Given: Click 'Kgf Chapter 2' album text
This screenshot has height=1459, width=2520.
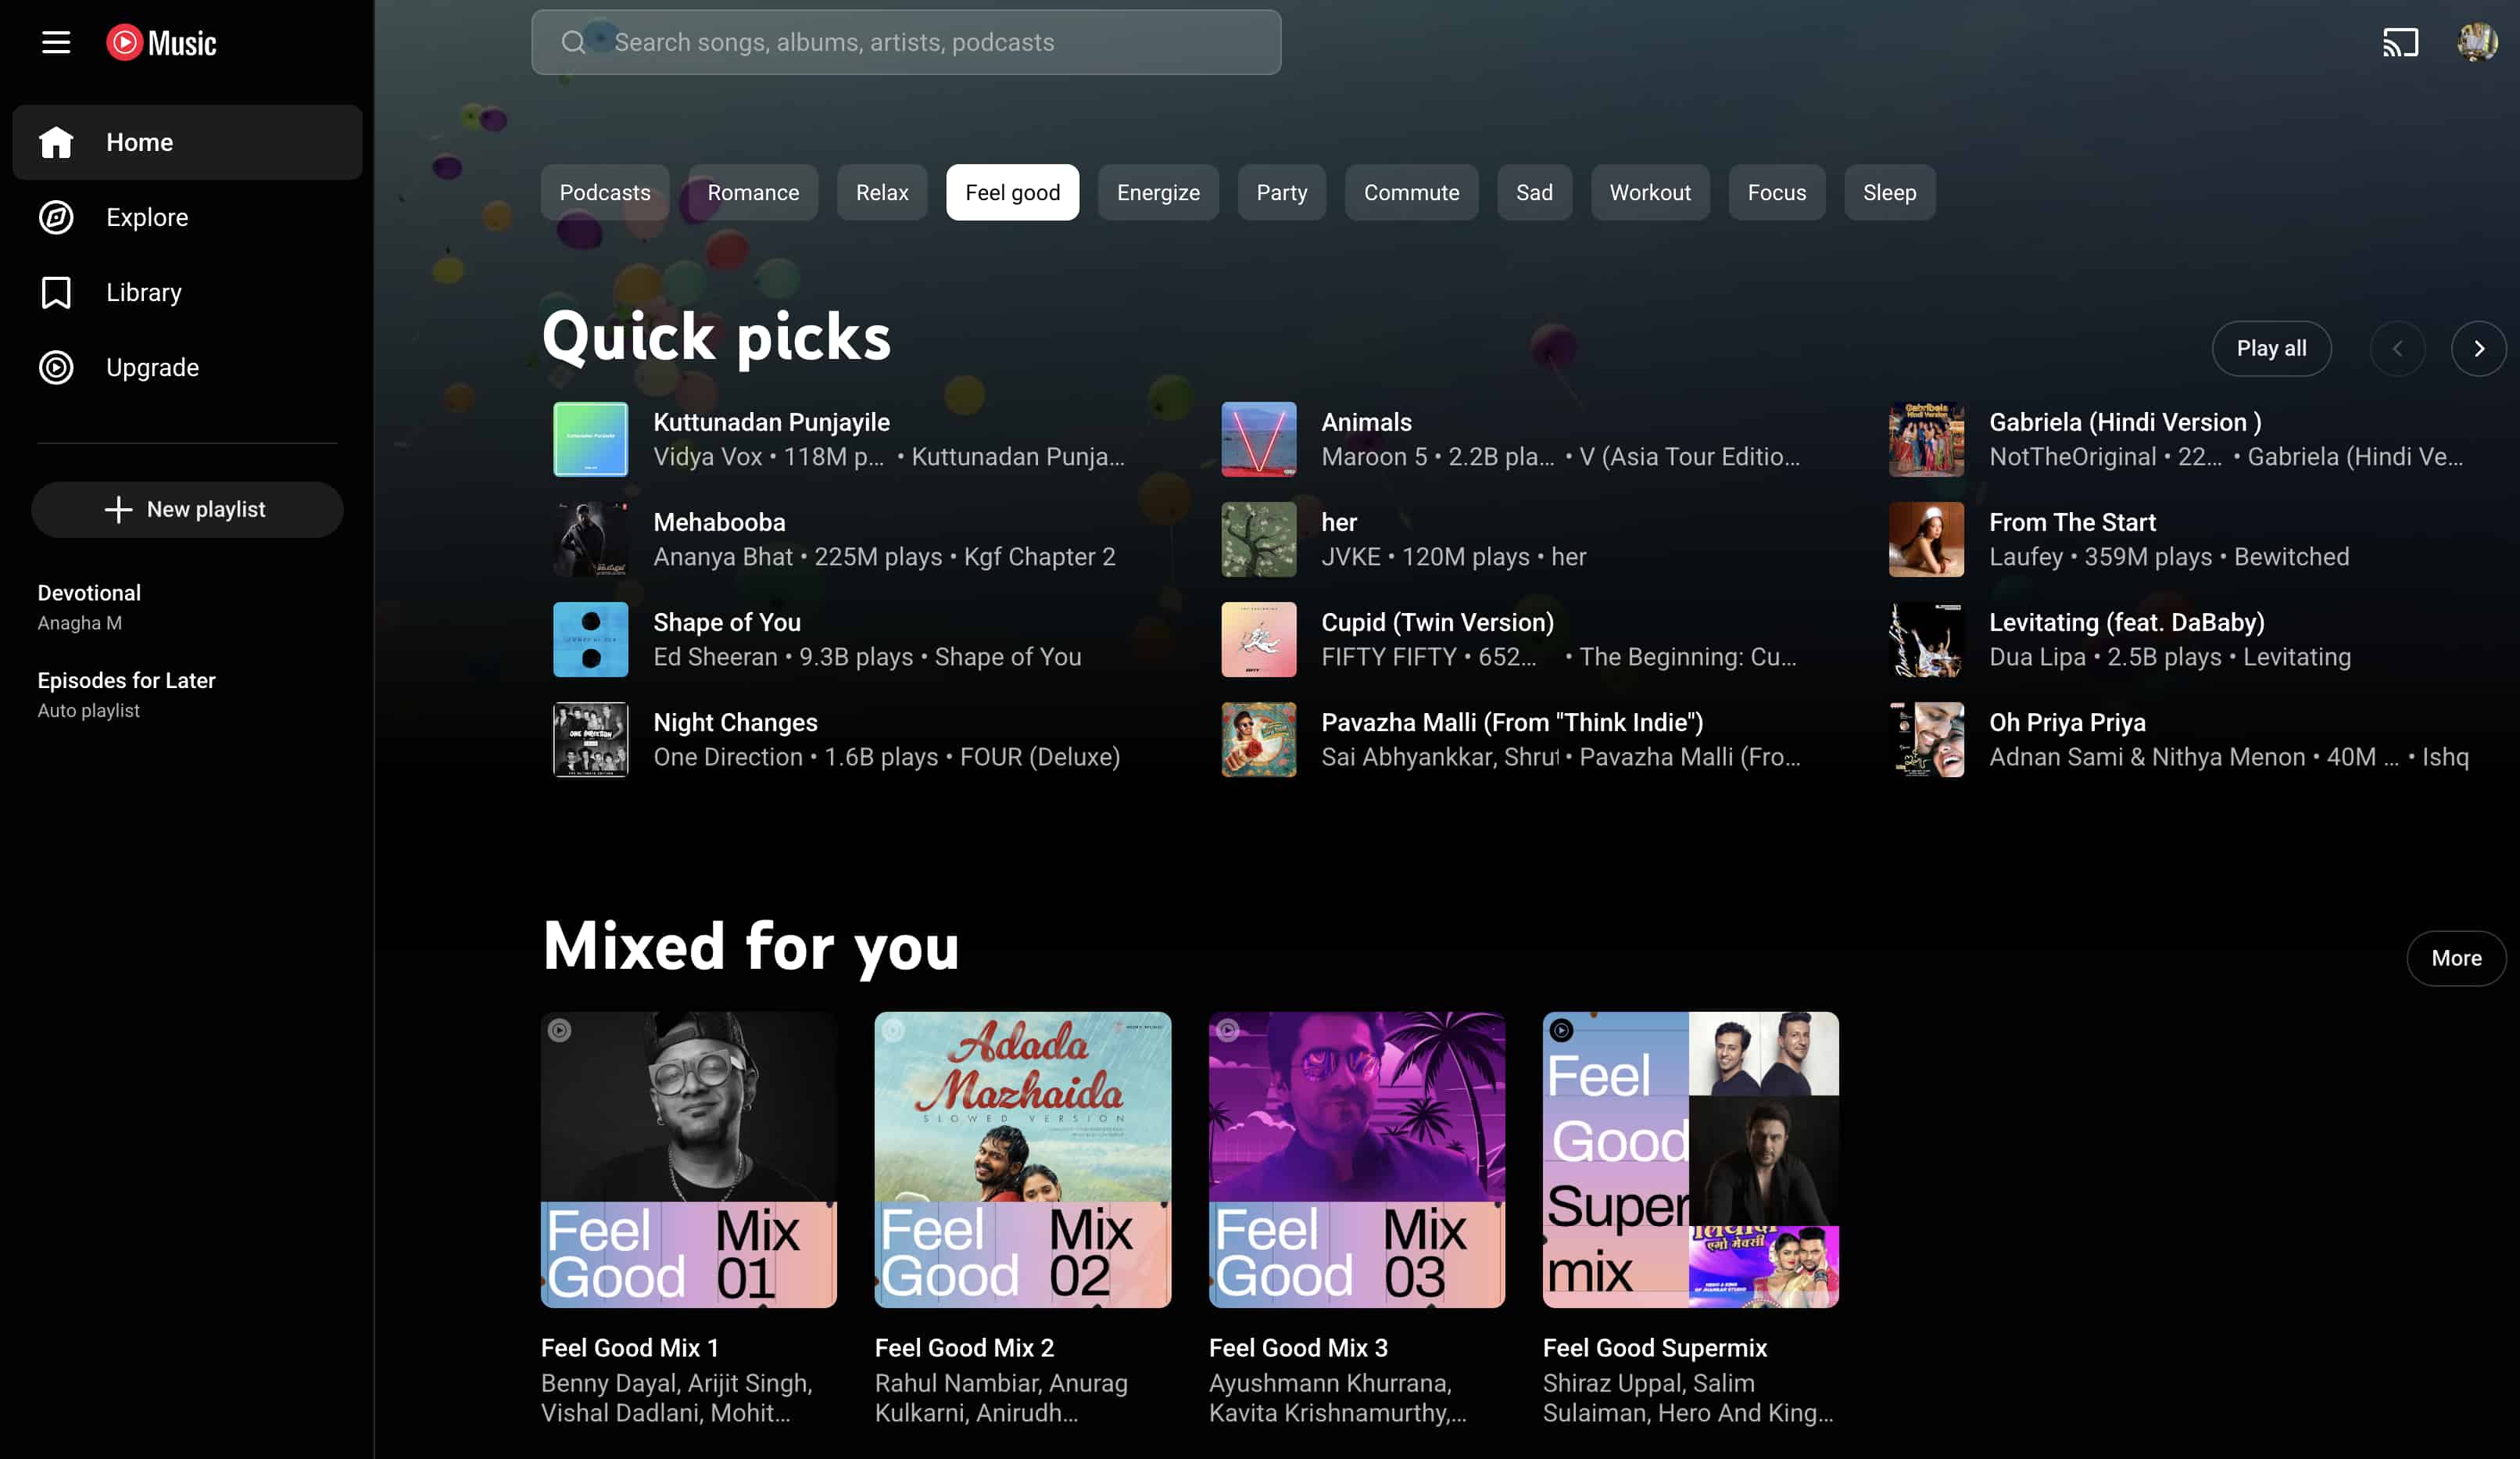Looking at the screenshot, I should (1039, 556).
